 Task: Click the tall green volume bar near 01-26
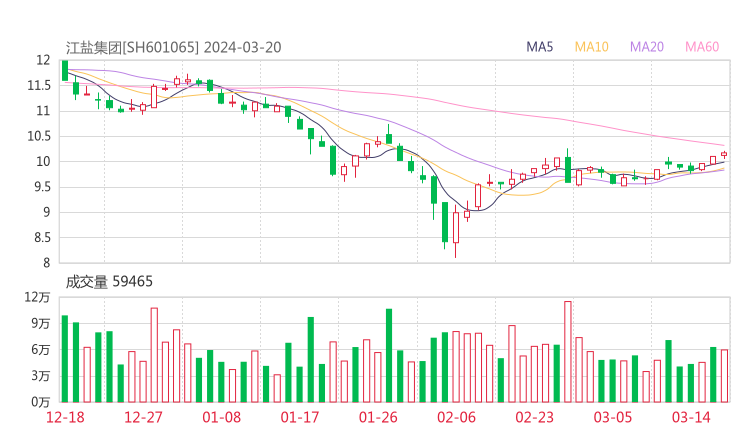pyautogui.click(x=389, y=355)
